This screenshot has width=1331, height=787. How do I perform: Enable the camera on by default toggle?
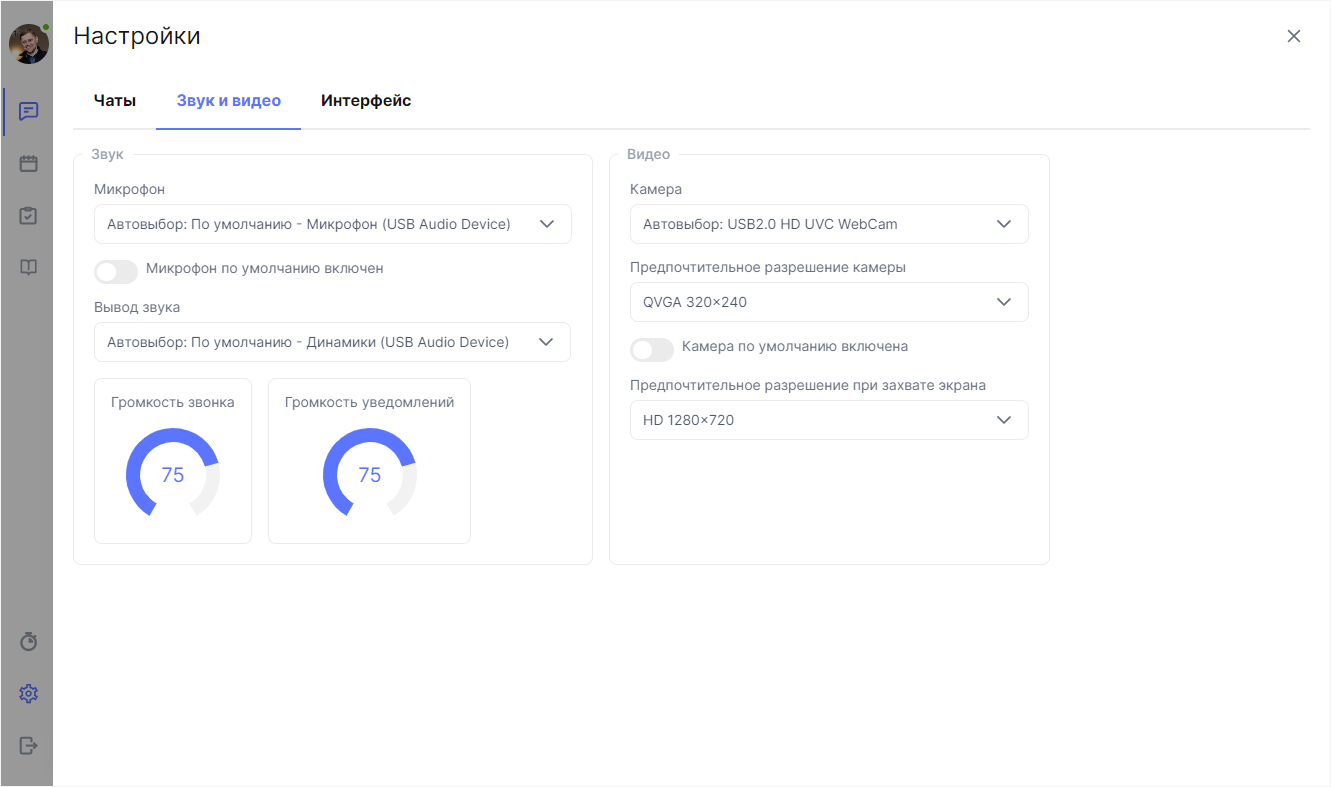pos(652,349)
